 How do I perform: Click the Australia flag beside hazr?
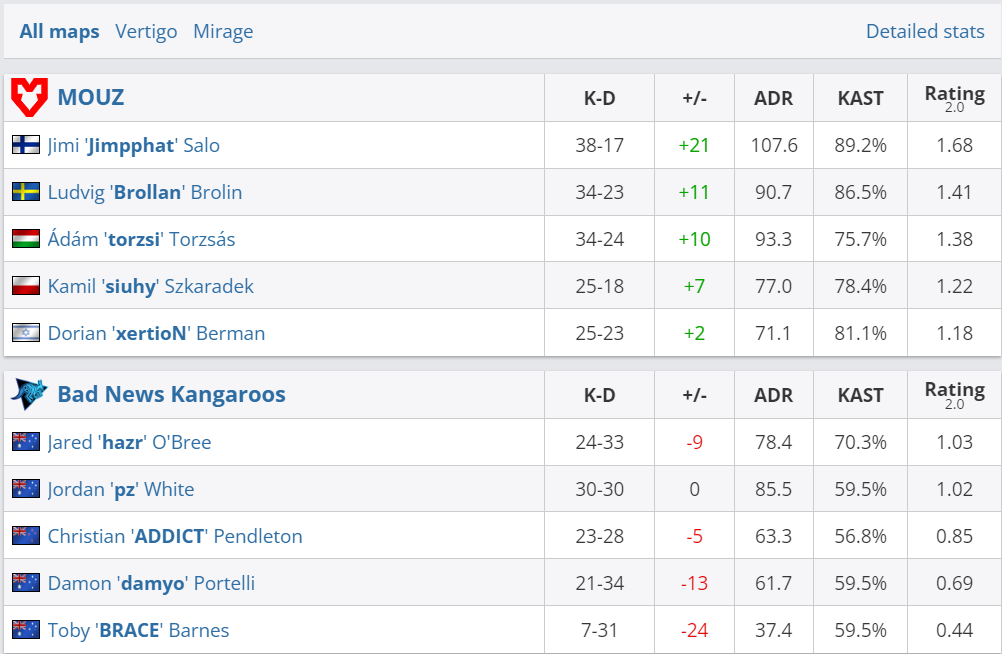pyautogui.click(x=26, y=442)
